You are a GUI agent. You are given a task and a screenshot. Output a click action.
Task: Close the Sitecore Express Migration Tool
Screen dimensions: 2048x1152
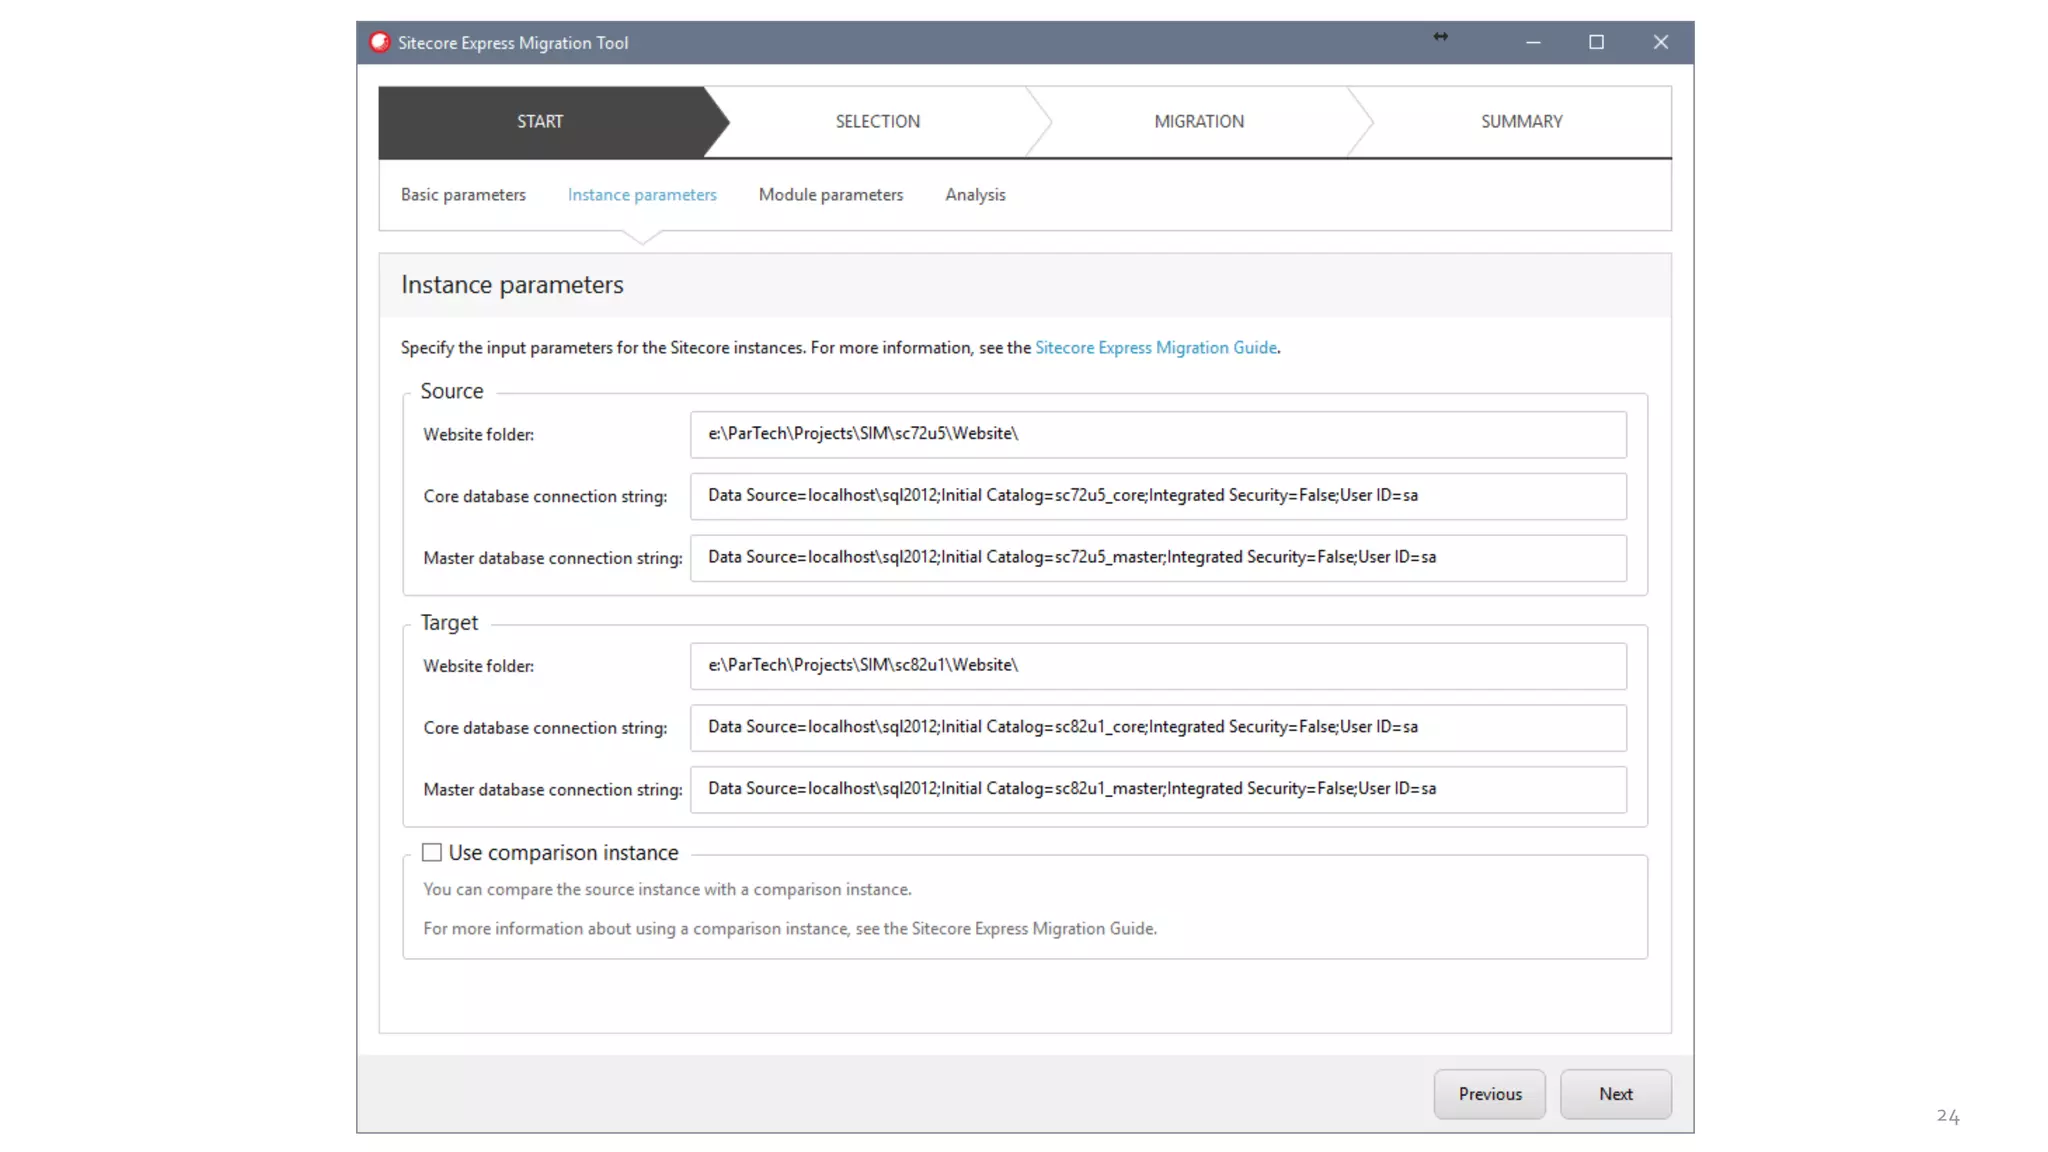click(x=1660, y=42)
